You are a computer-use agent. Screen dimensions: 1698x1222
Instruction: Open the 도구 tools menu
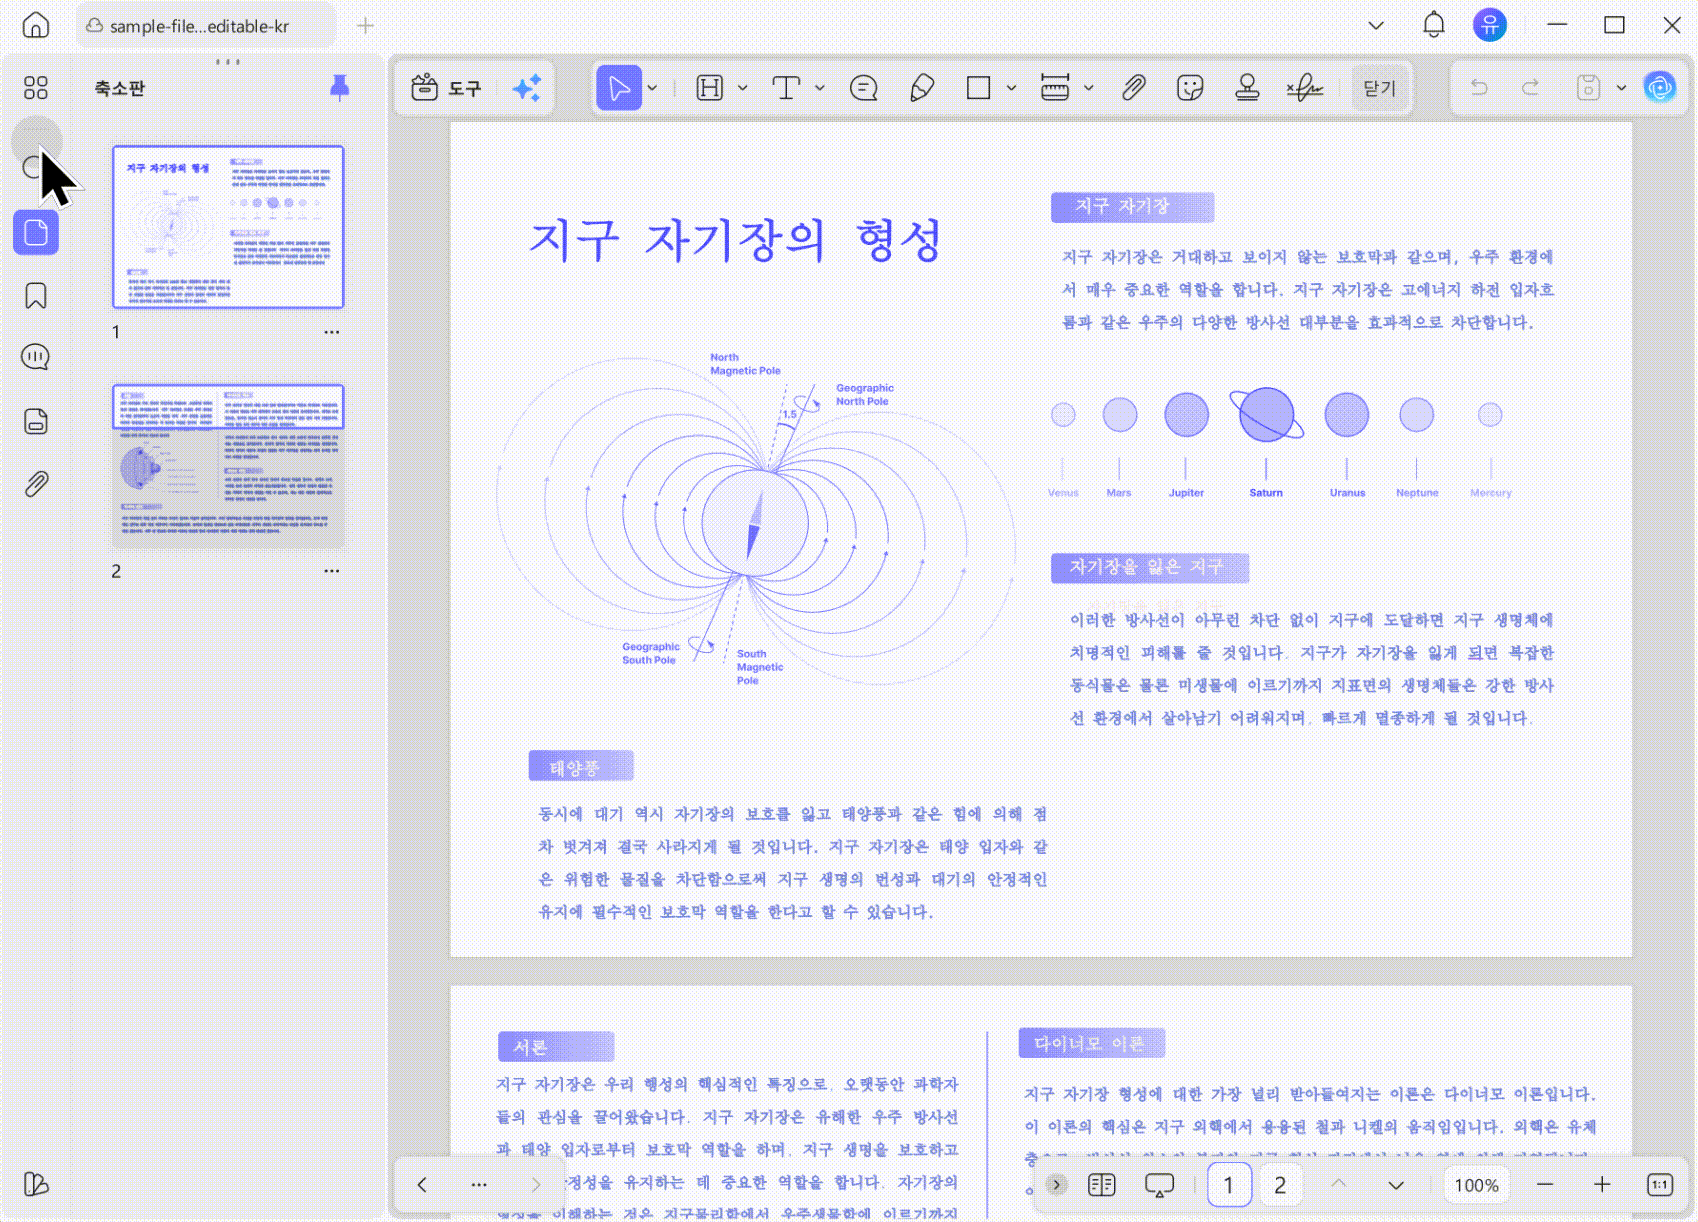click(447, 88)
